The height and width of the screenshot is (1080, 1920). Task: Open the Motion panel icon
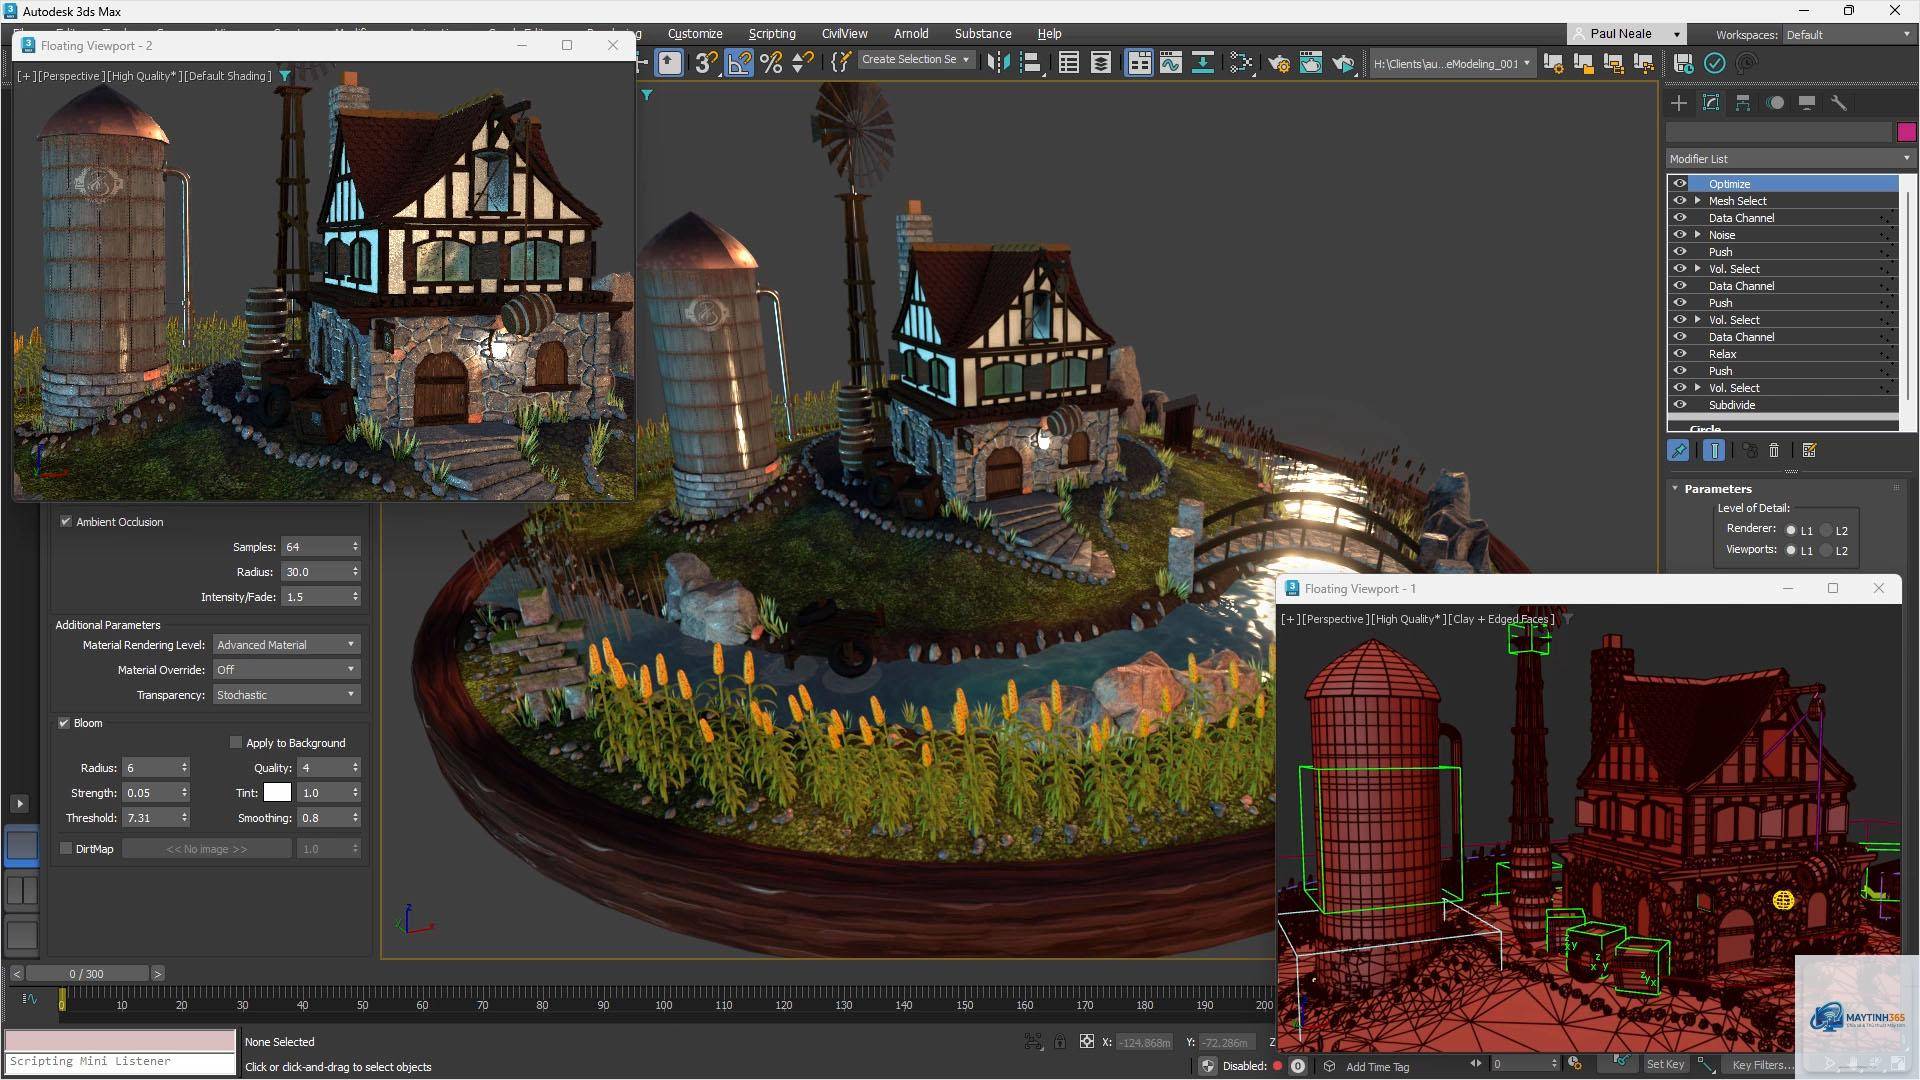pos(1775,103)
